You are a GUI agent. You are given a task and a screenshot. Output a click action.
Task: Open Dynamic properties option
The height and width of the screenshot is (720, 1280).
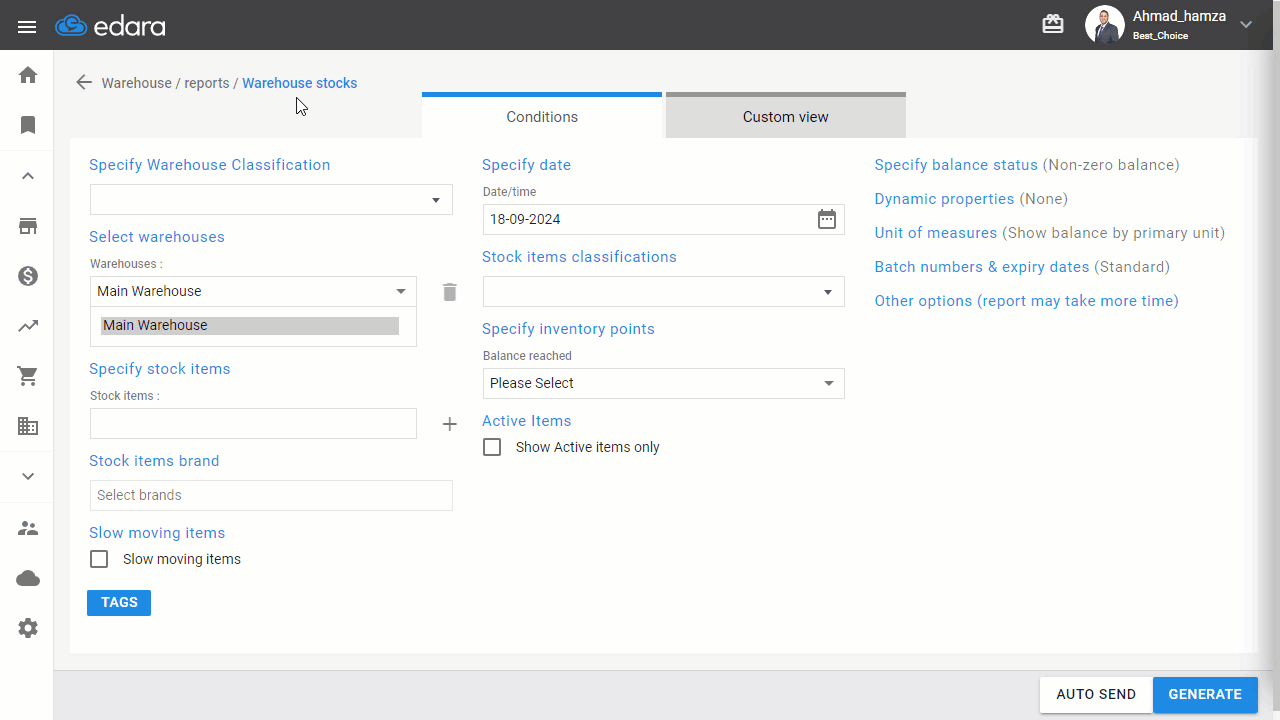(944, 199)
